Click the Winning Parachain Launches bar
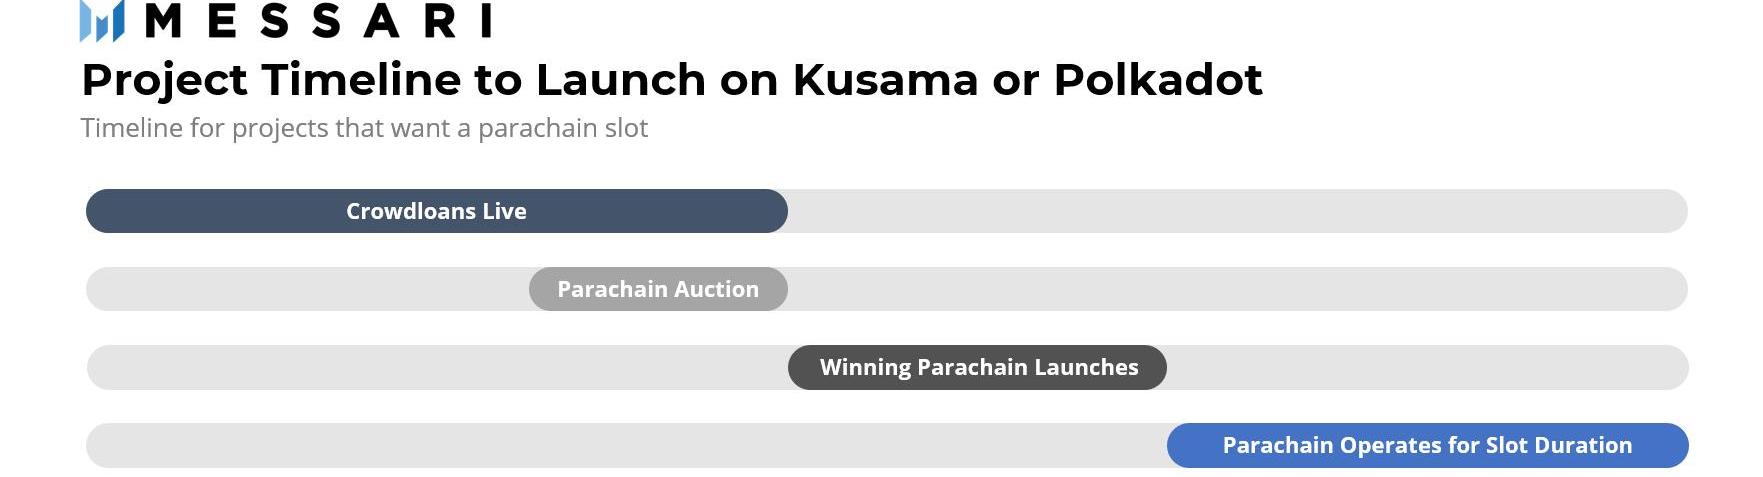The height and width of the screenshot is (477, 1763). pyautogui.click(x=978, y=367)
